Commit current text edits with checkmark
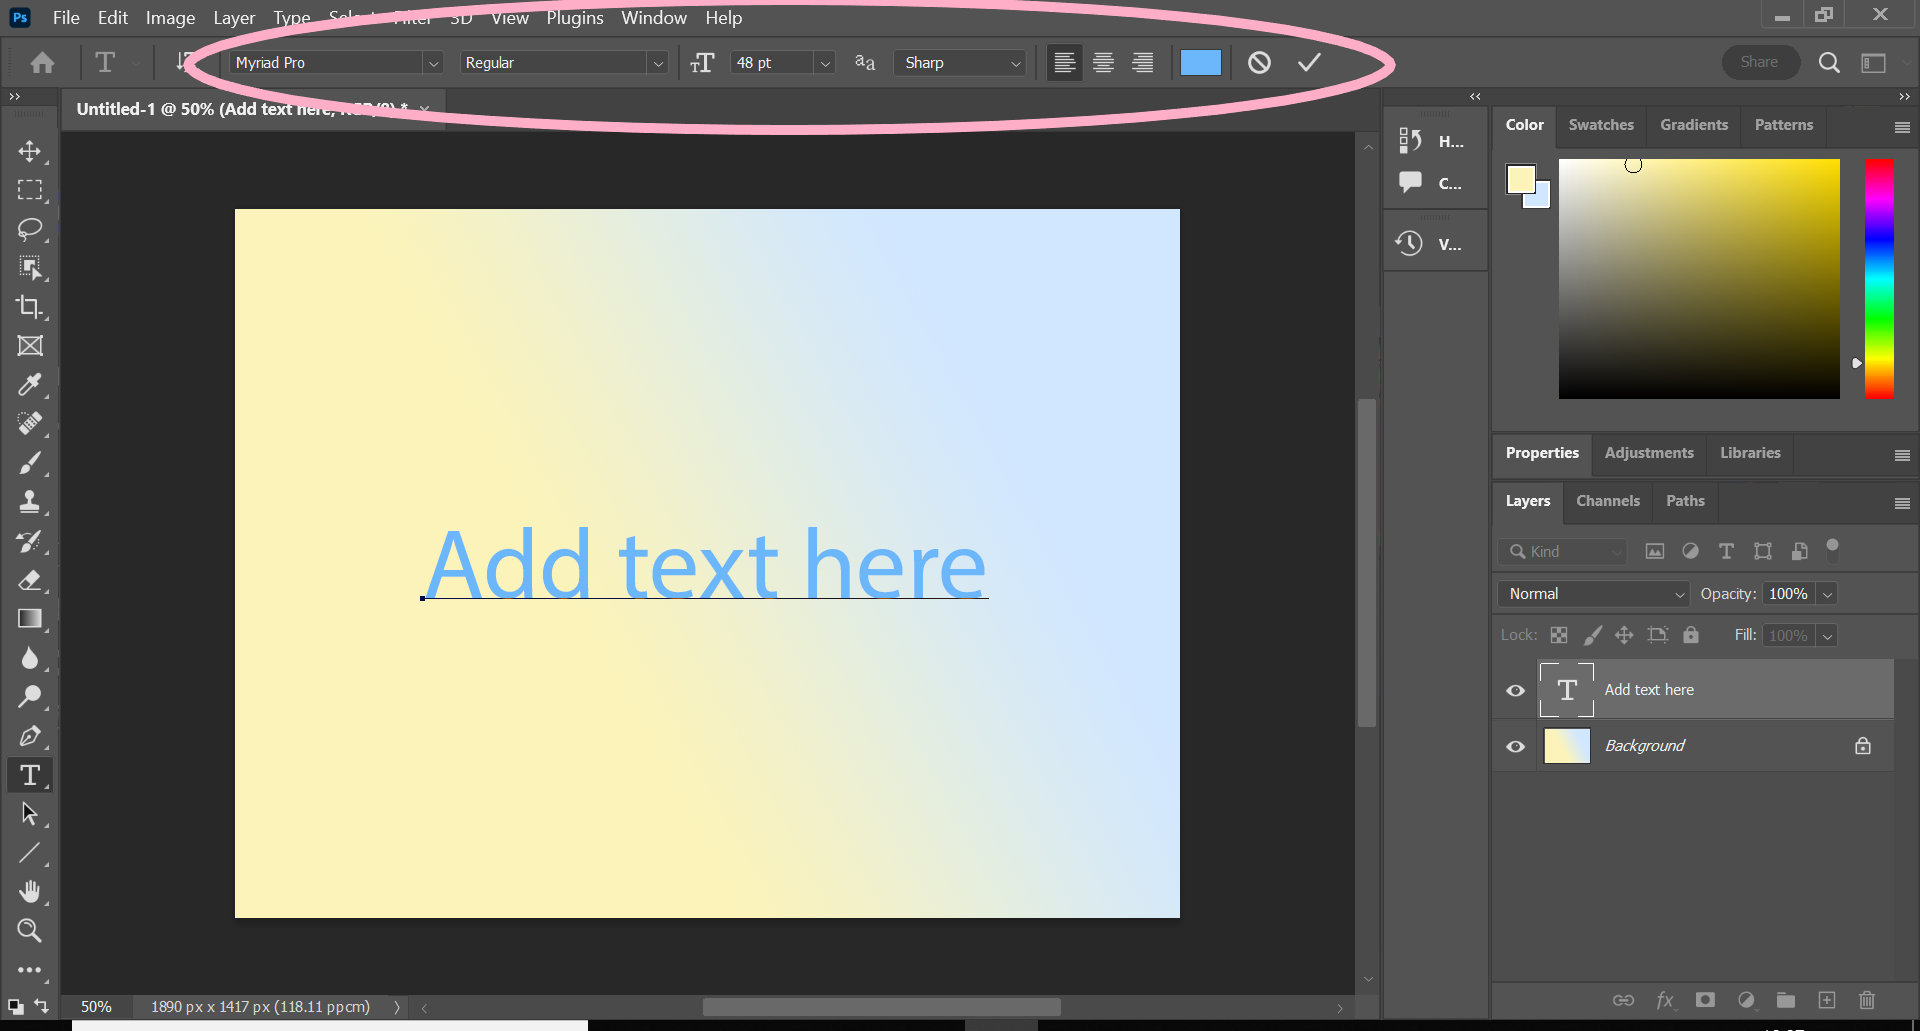This screenshot has height=1031, width=1920. [1309, 63]
